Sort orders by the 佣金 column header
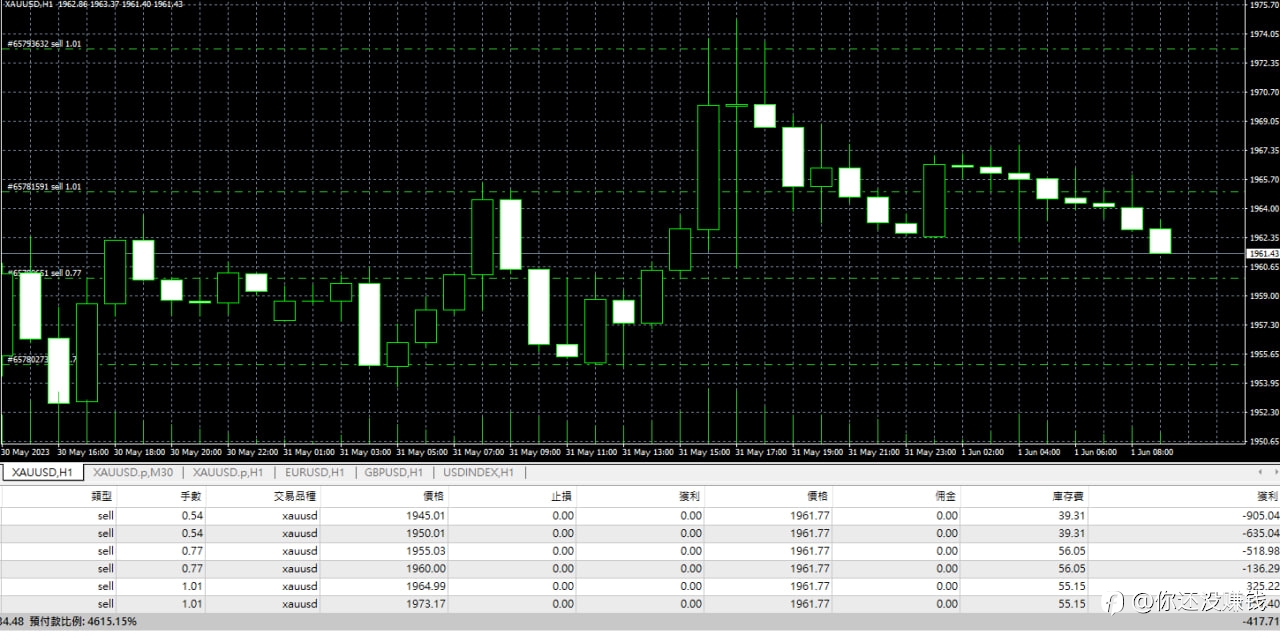Viewport: 1280px width, 642px height. coord(946,496)
